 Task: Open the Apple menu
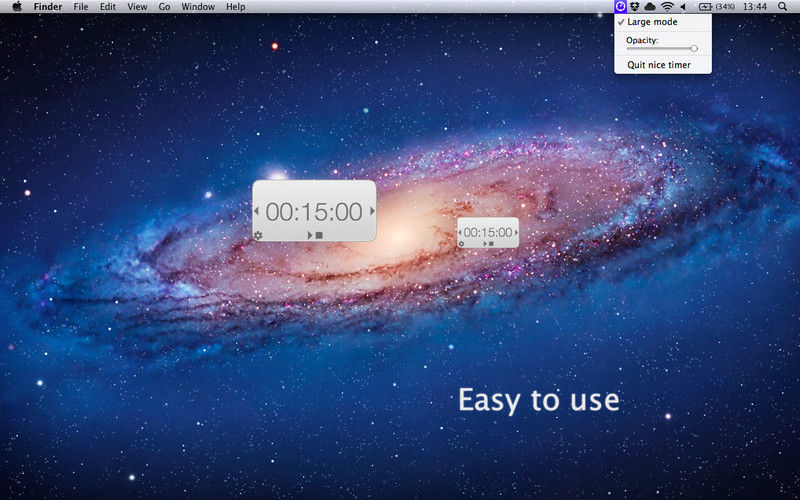click(x=17, y=7)
